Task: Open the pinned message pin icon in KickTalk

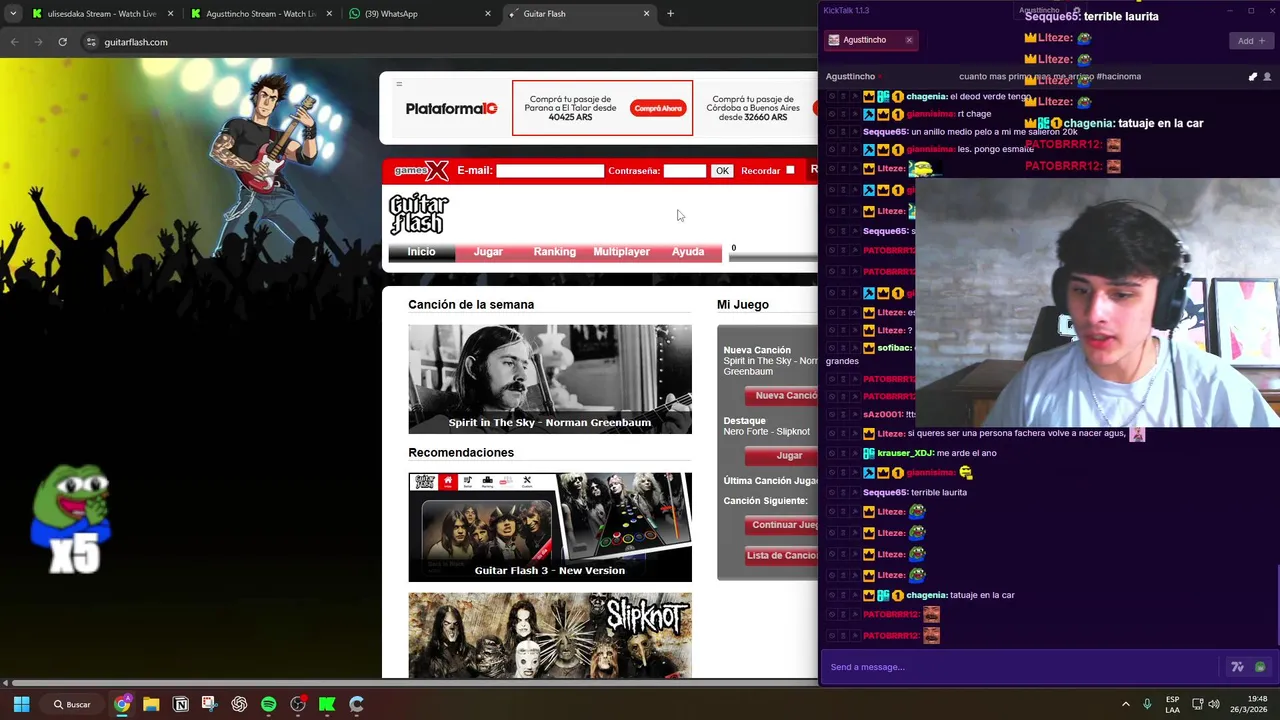Action: pos(1253,76)
